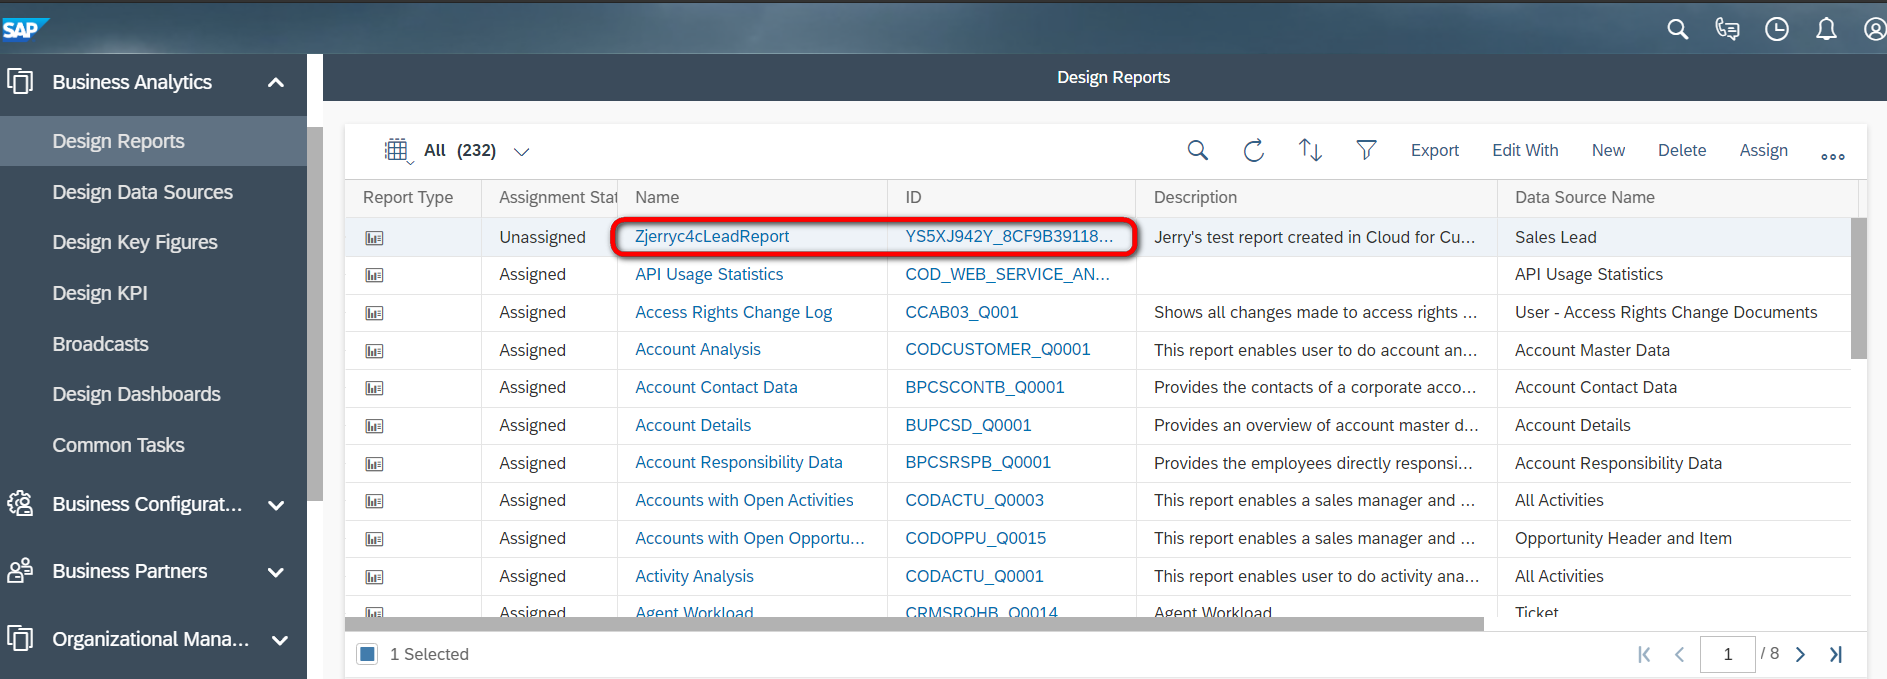
Task: Open the sort options icon
Action: 1310,150
